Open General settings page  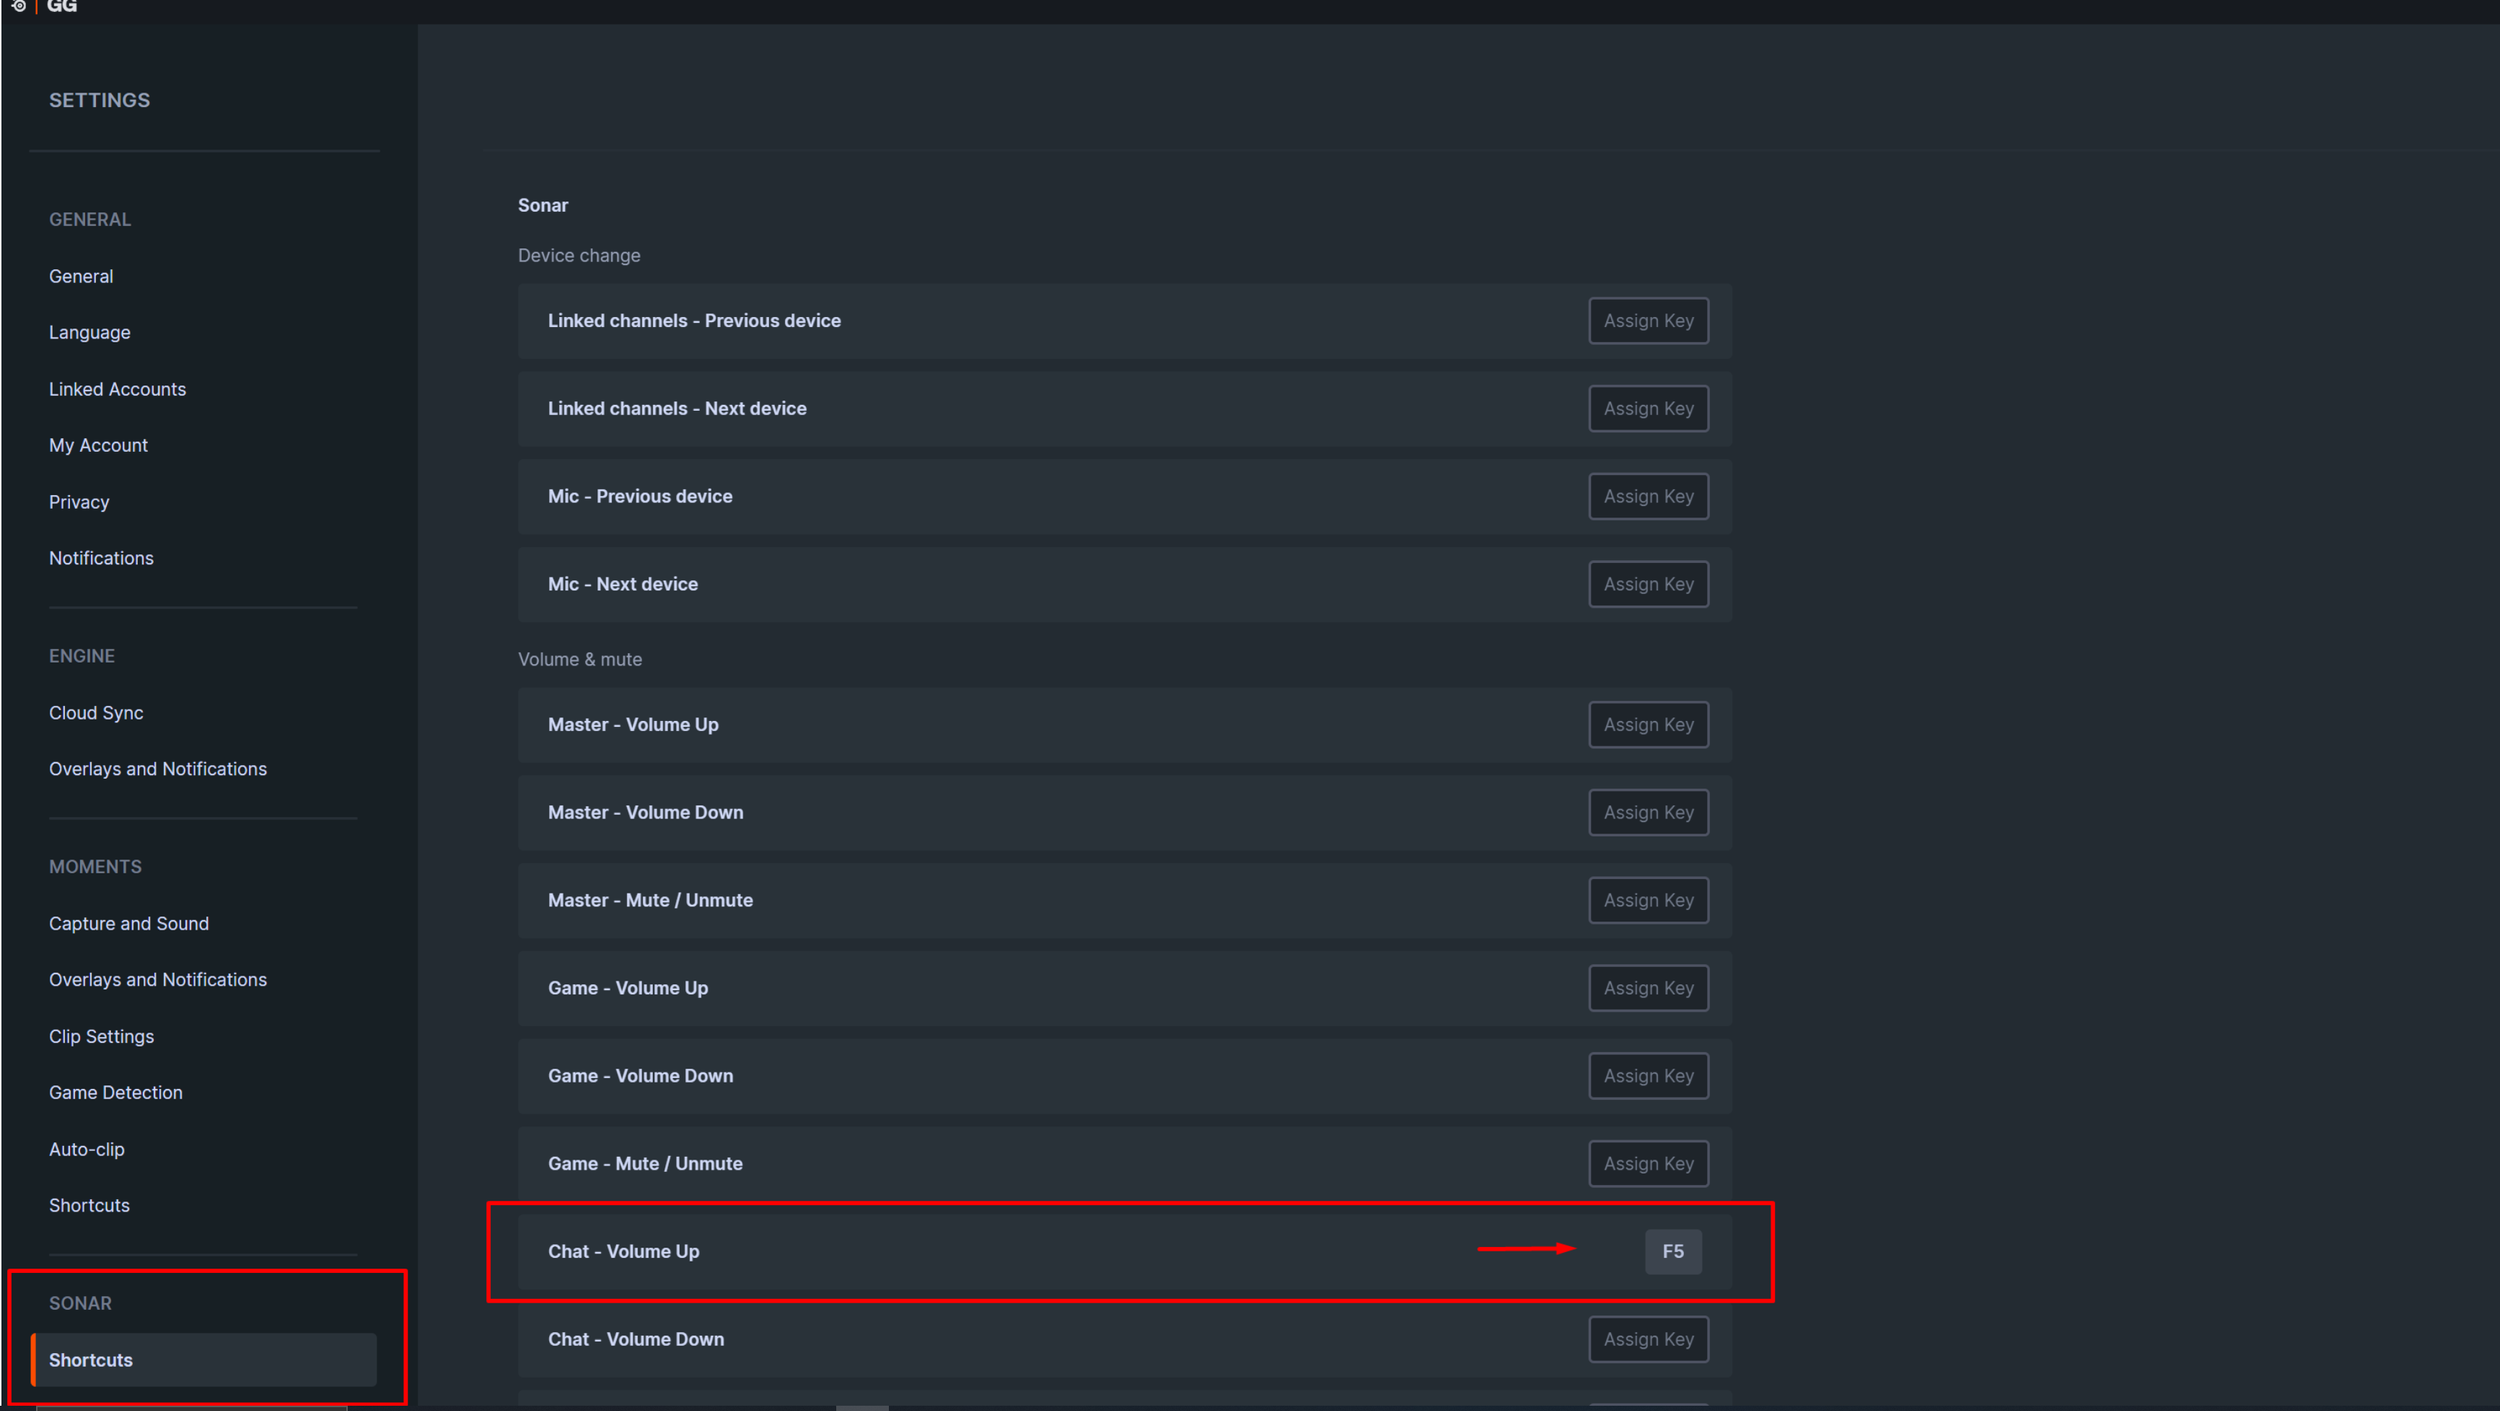(81, 276)
